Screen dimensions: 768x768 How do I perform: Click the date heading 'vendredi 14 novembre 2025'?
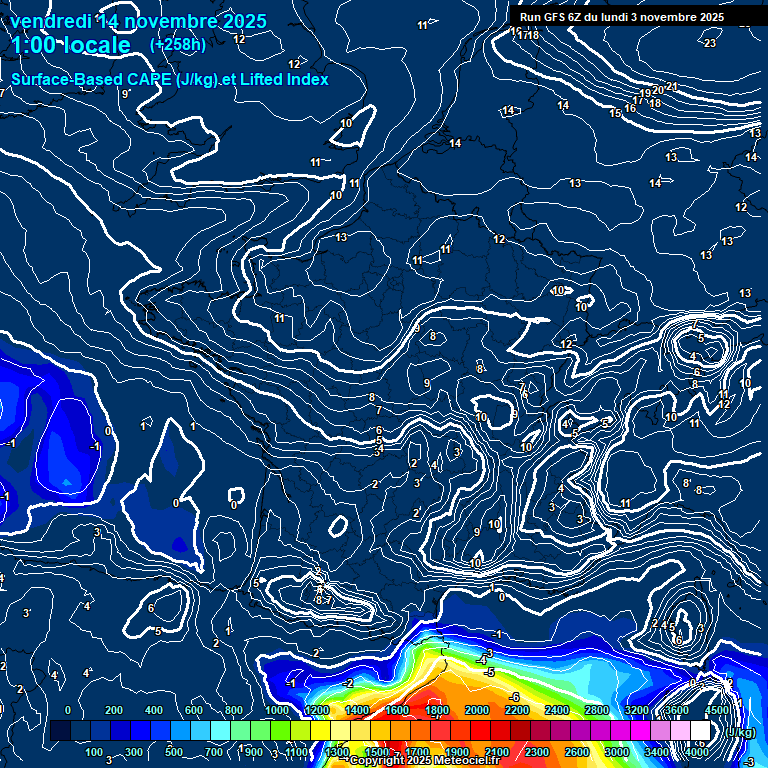138,22
